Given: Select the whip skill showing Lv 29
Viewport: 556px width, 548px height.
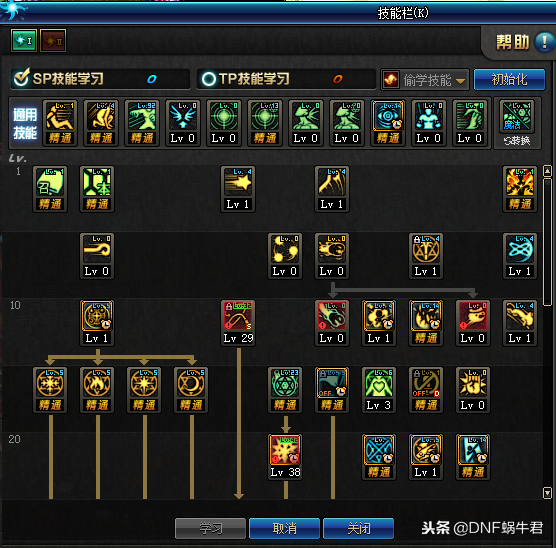Looking at the screenshot, I should [x=238, y=322].
